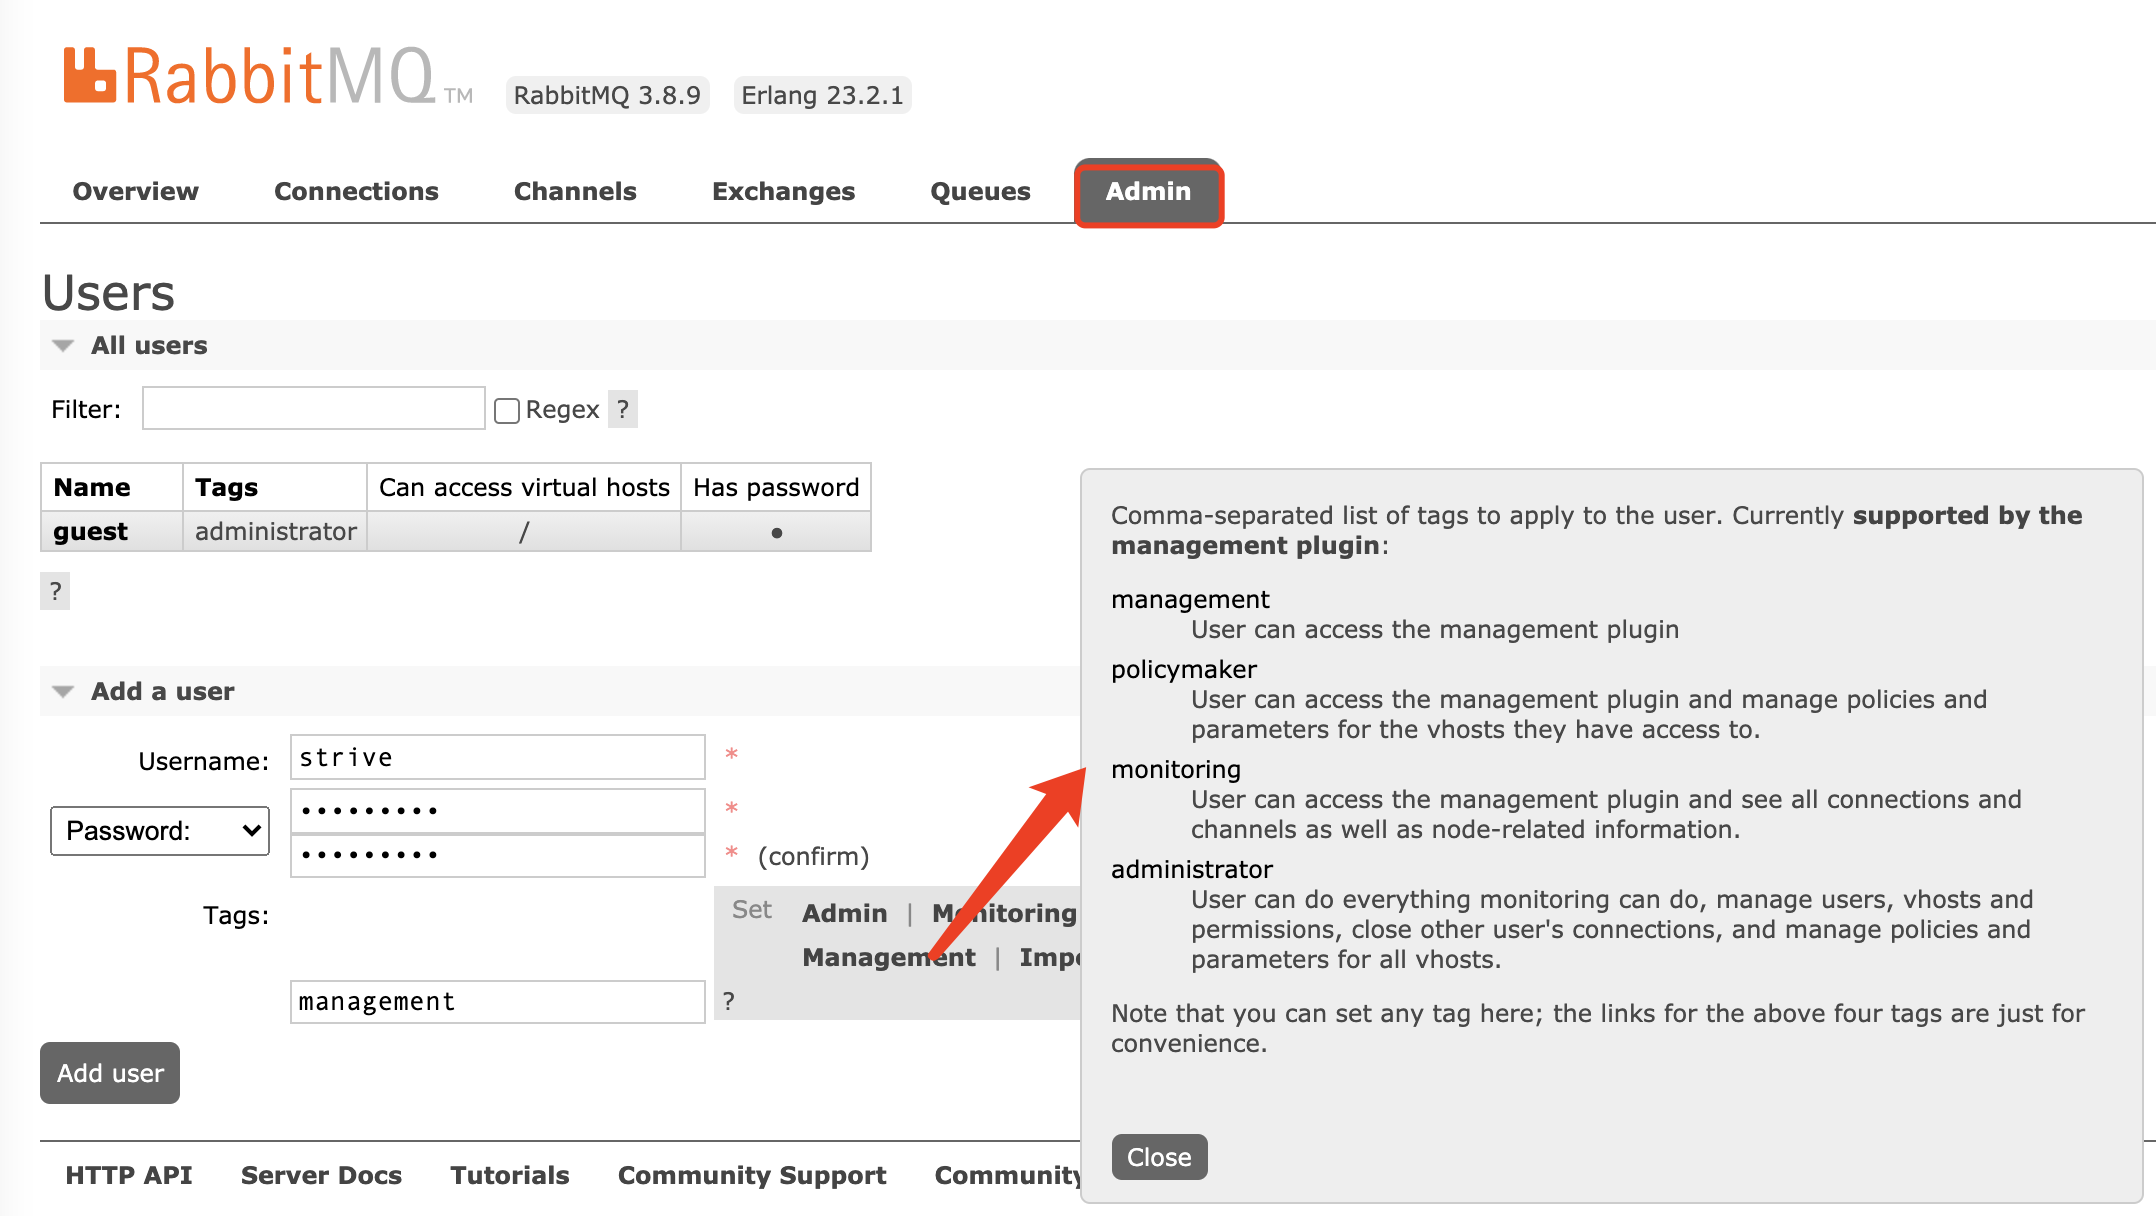Open the Regex help question mark
The width and height of the screenshot is (2156, 1216).
[623, 409]
